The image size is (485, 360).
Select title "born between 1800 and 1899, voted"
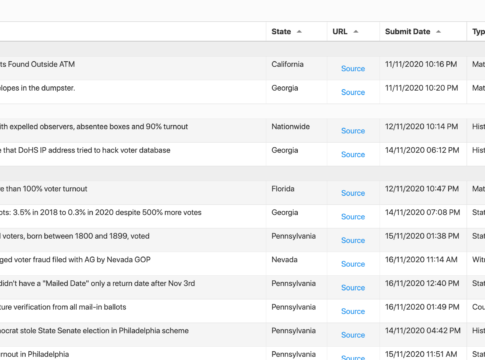[75, 236]
